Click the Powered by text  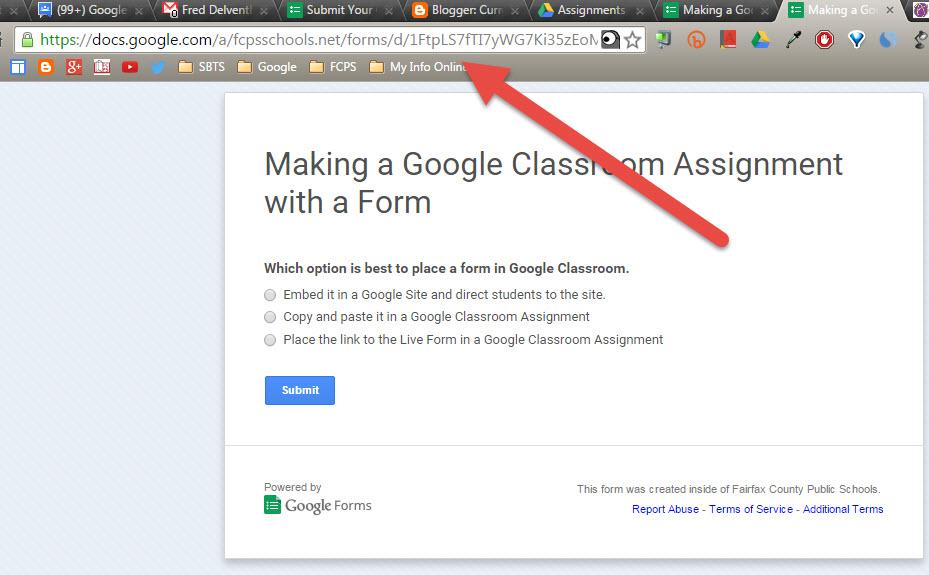point(293,487)
